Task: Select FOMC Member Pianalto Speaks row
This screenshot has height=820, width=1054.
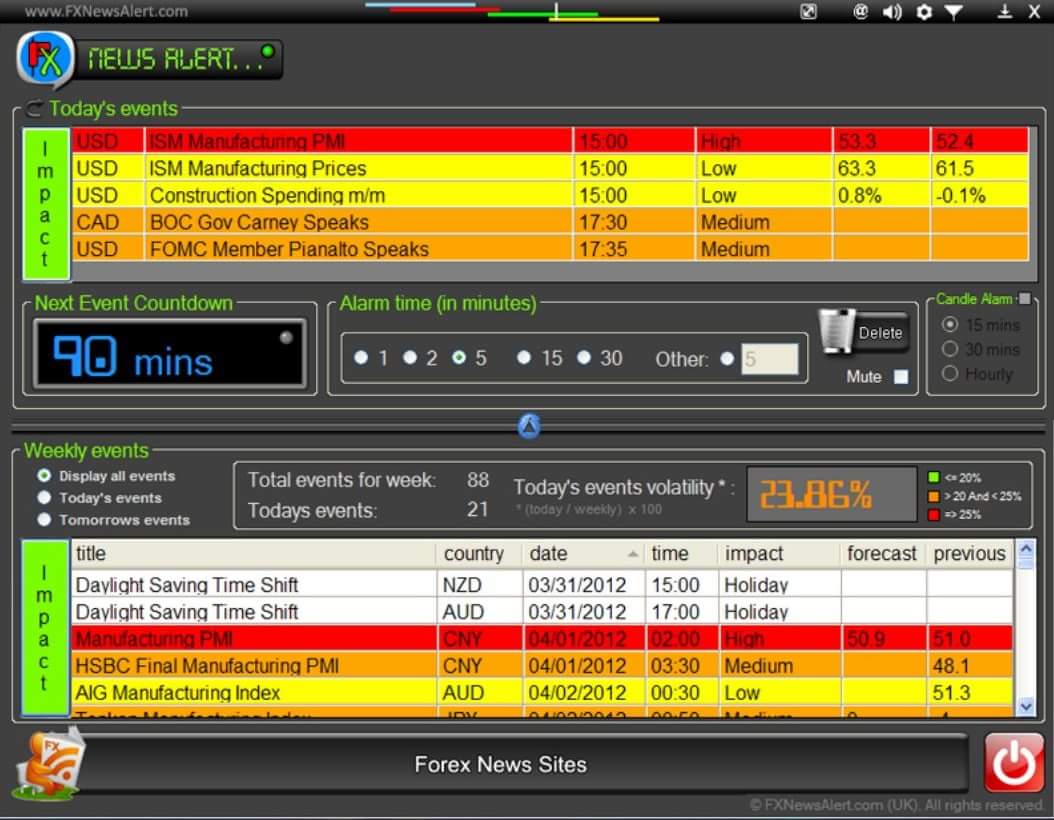Action: [550, 249]
